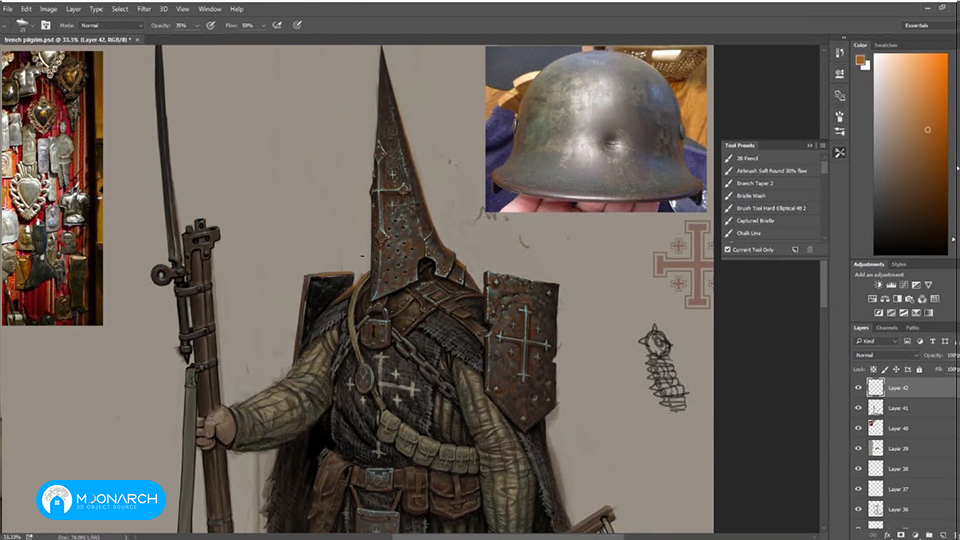Filter layers by pixel layer type

[x=907, y=341]
